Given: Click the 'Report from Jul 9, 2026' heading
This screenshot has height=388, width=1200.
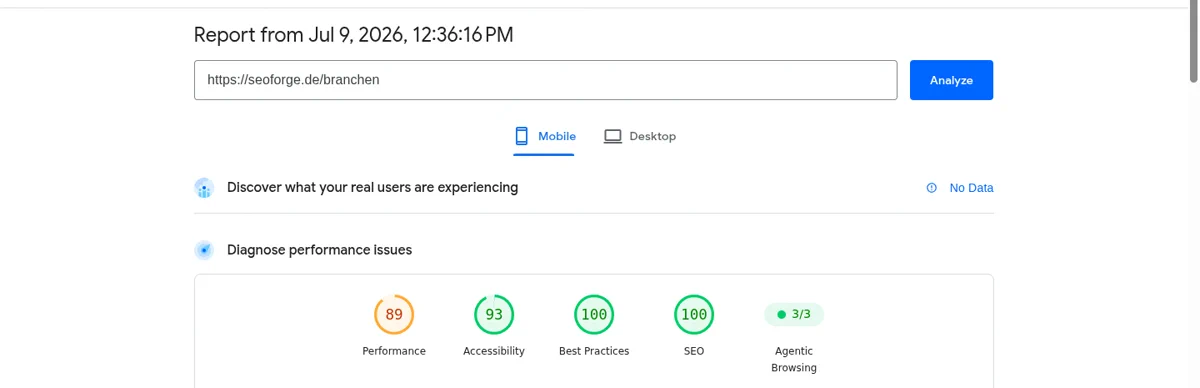Looking at the screenshot, I should pyautogui.click(x=353, y=35).
